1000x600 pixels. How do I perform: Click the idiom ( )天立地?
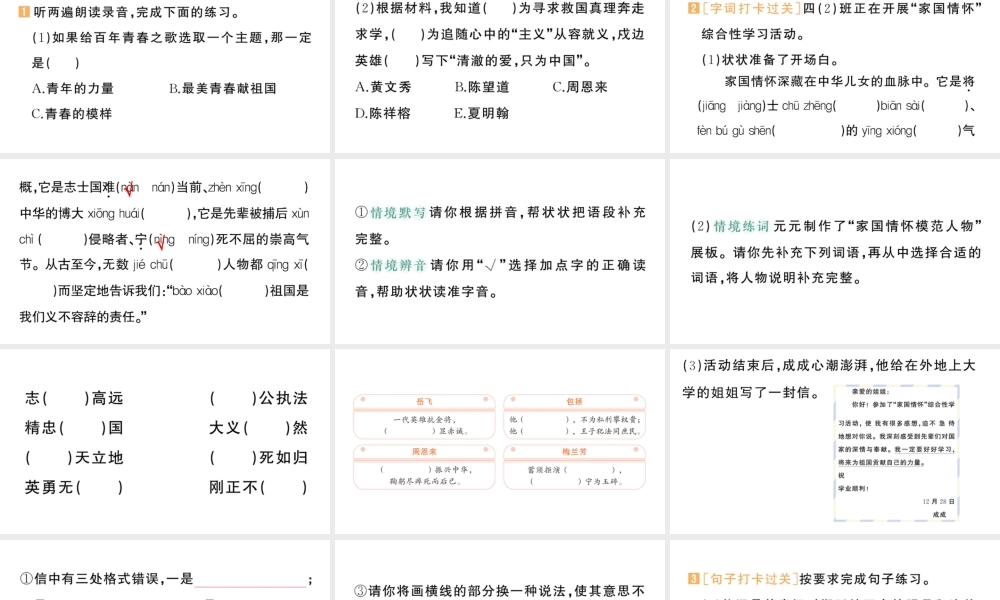74,458
